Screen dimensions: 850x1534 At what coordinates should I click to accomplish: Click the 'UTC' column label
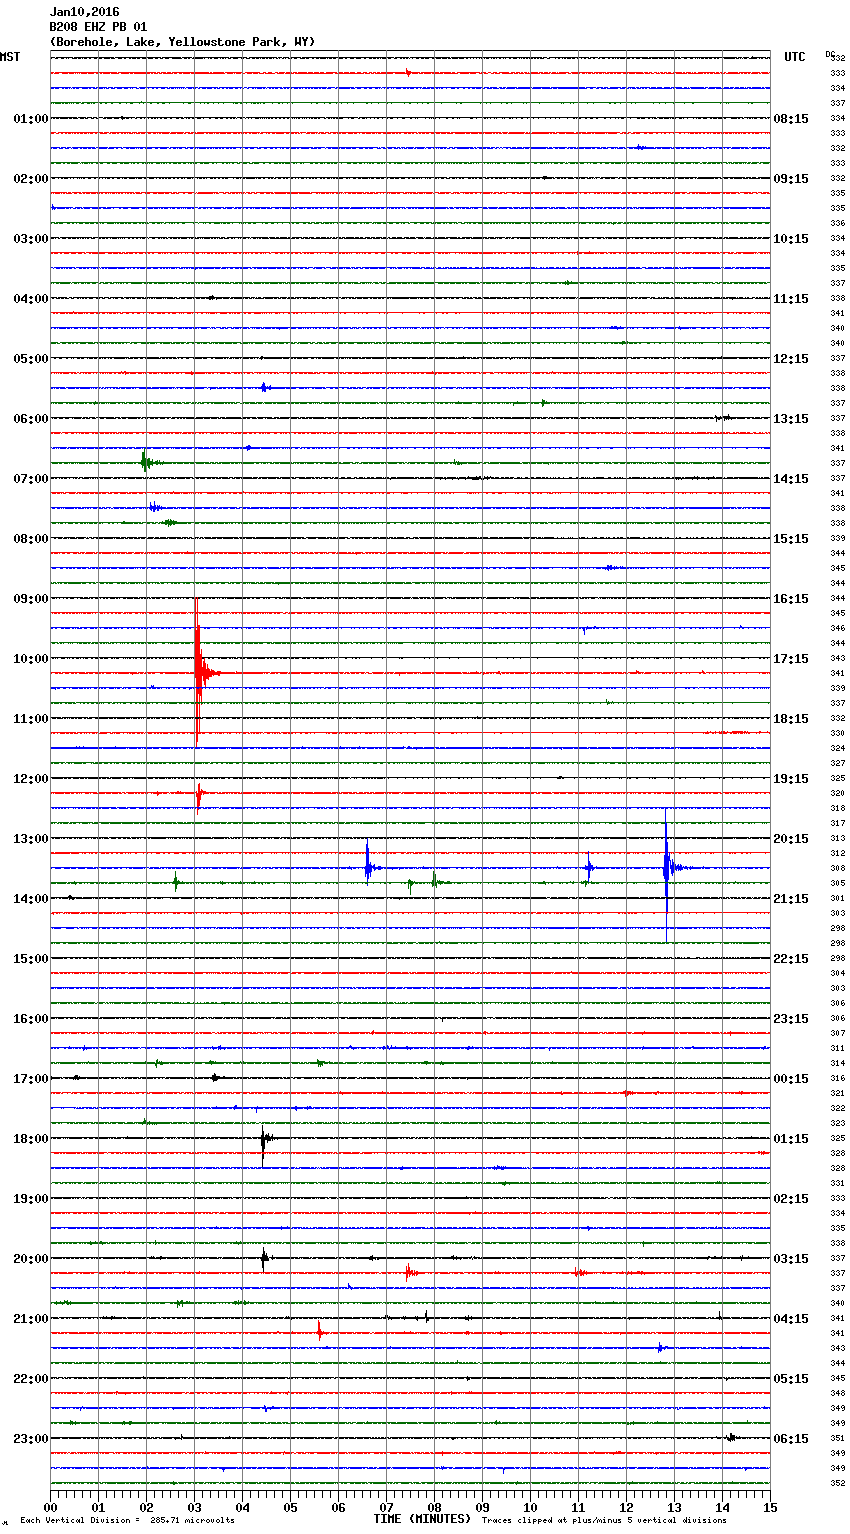coord(795,57)
